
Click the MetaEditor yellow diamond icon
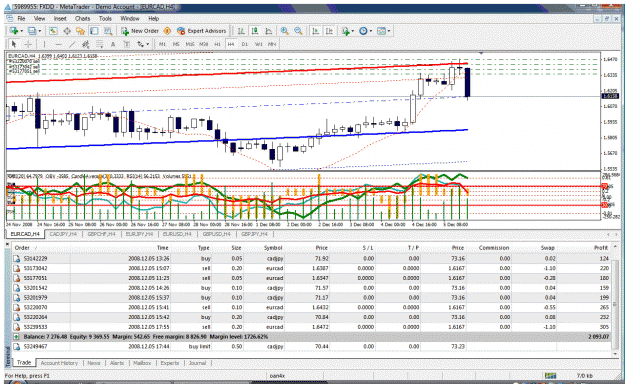pyautogui.click(x=167, y=31)
